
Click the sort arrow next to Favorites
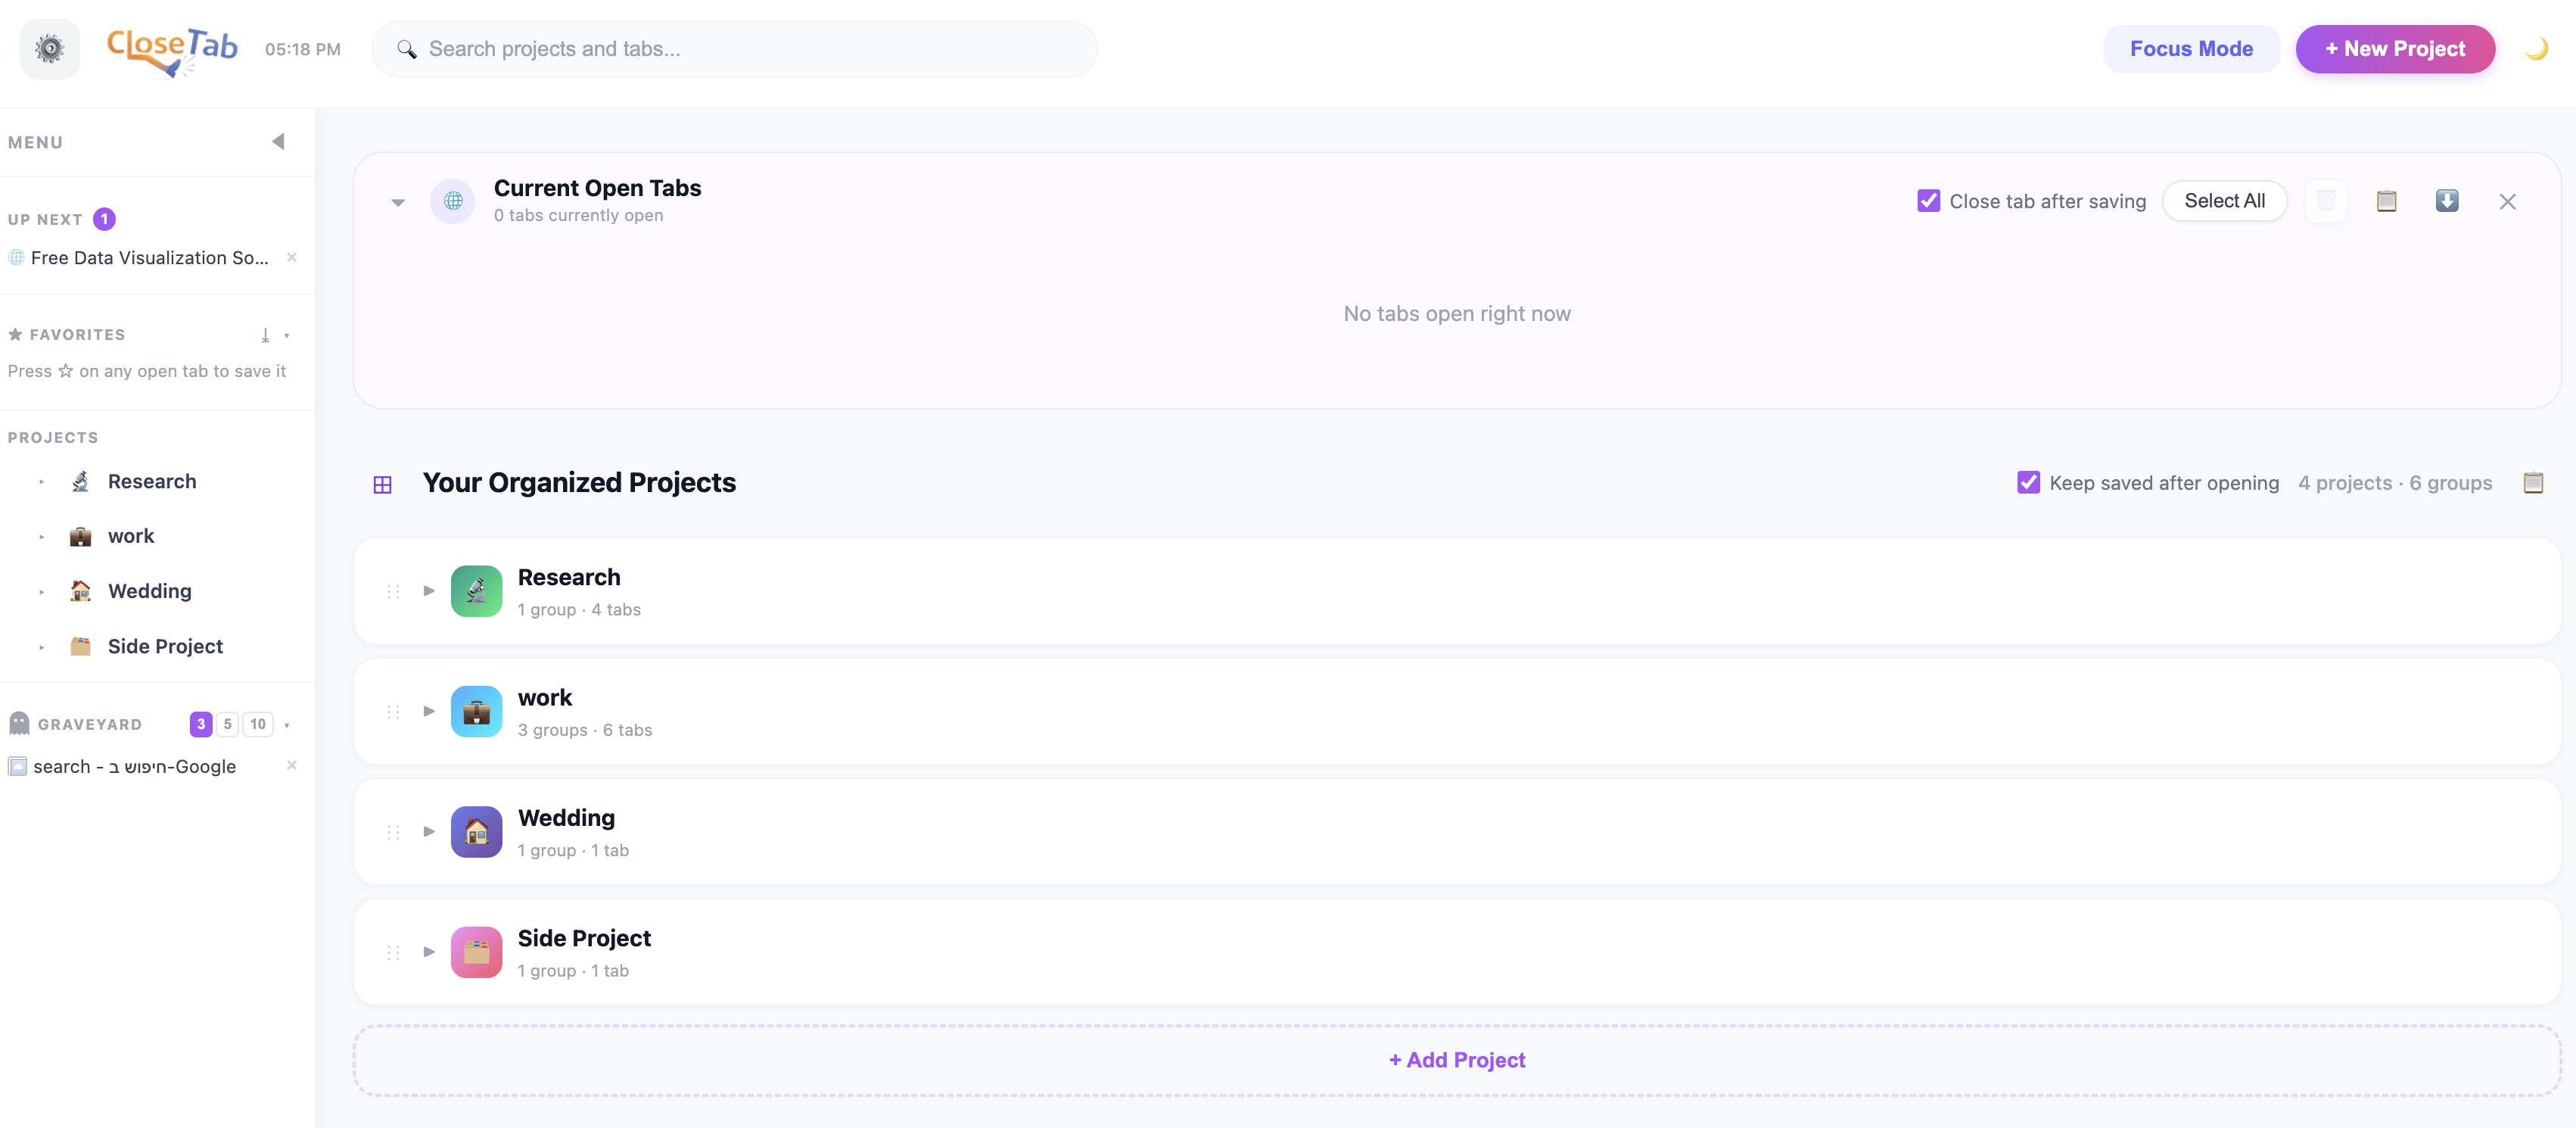click(264, 335)
